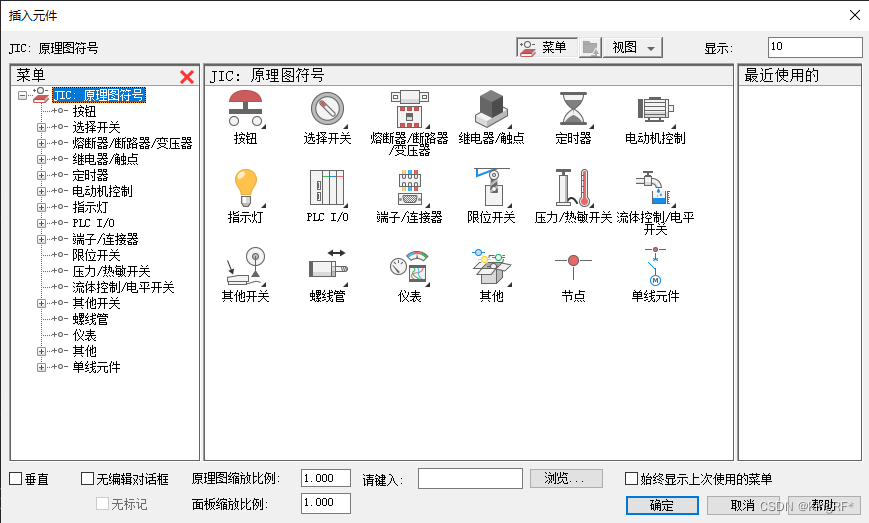Enable 始终显示上次使用的菜单 checkbox
Screen dimensions: 869x523
coord(631,479)
